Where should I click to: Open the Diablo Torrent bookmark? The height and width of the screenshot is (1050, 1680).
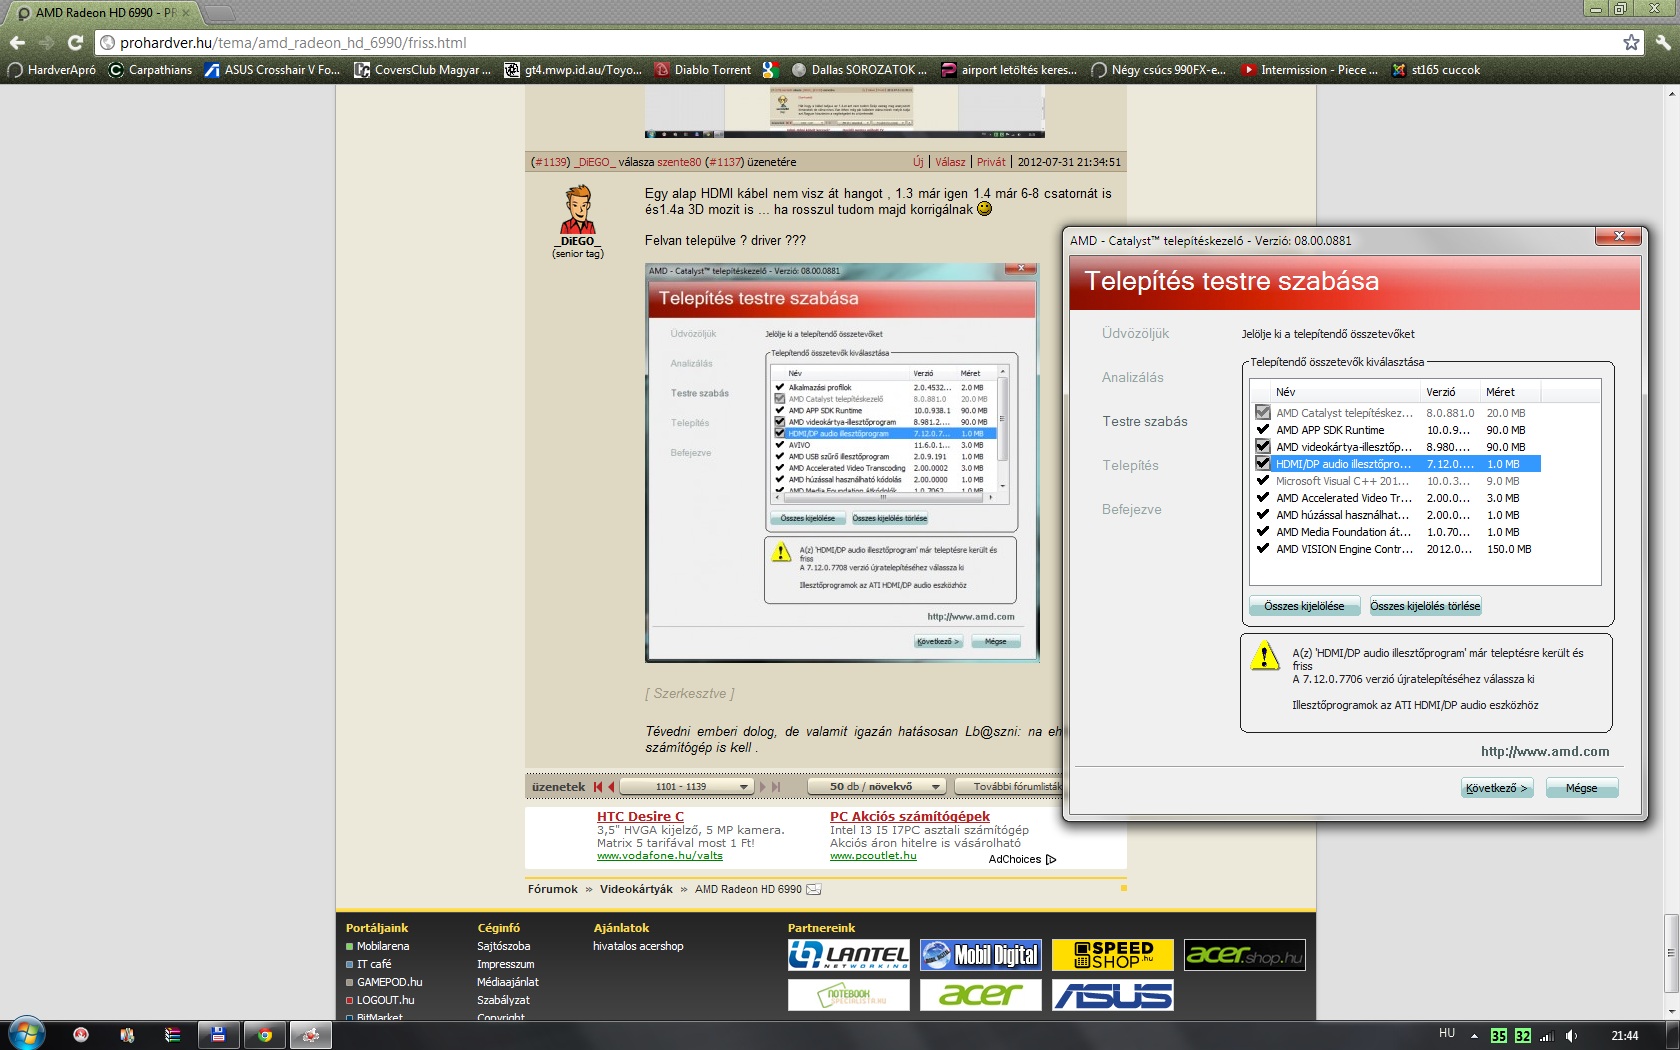[x=702, y=70]
